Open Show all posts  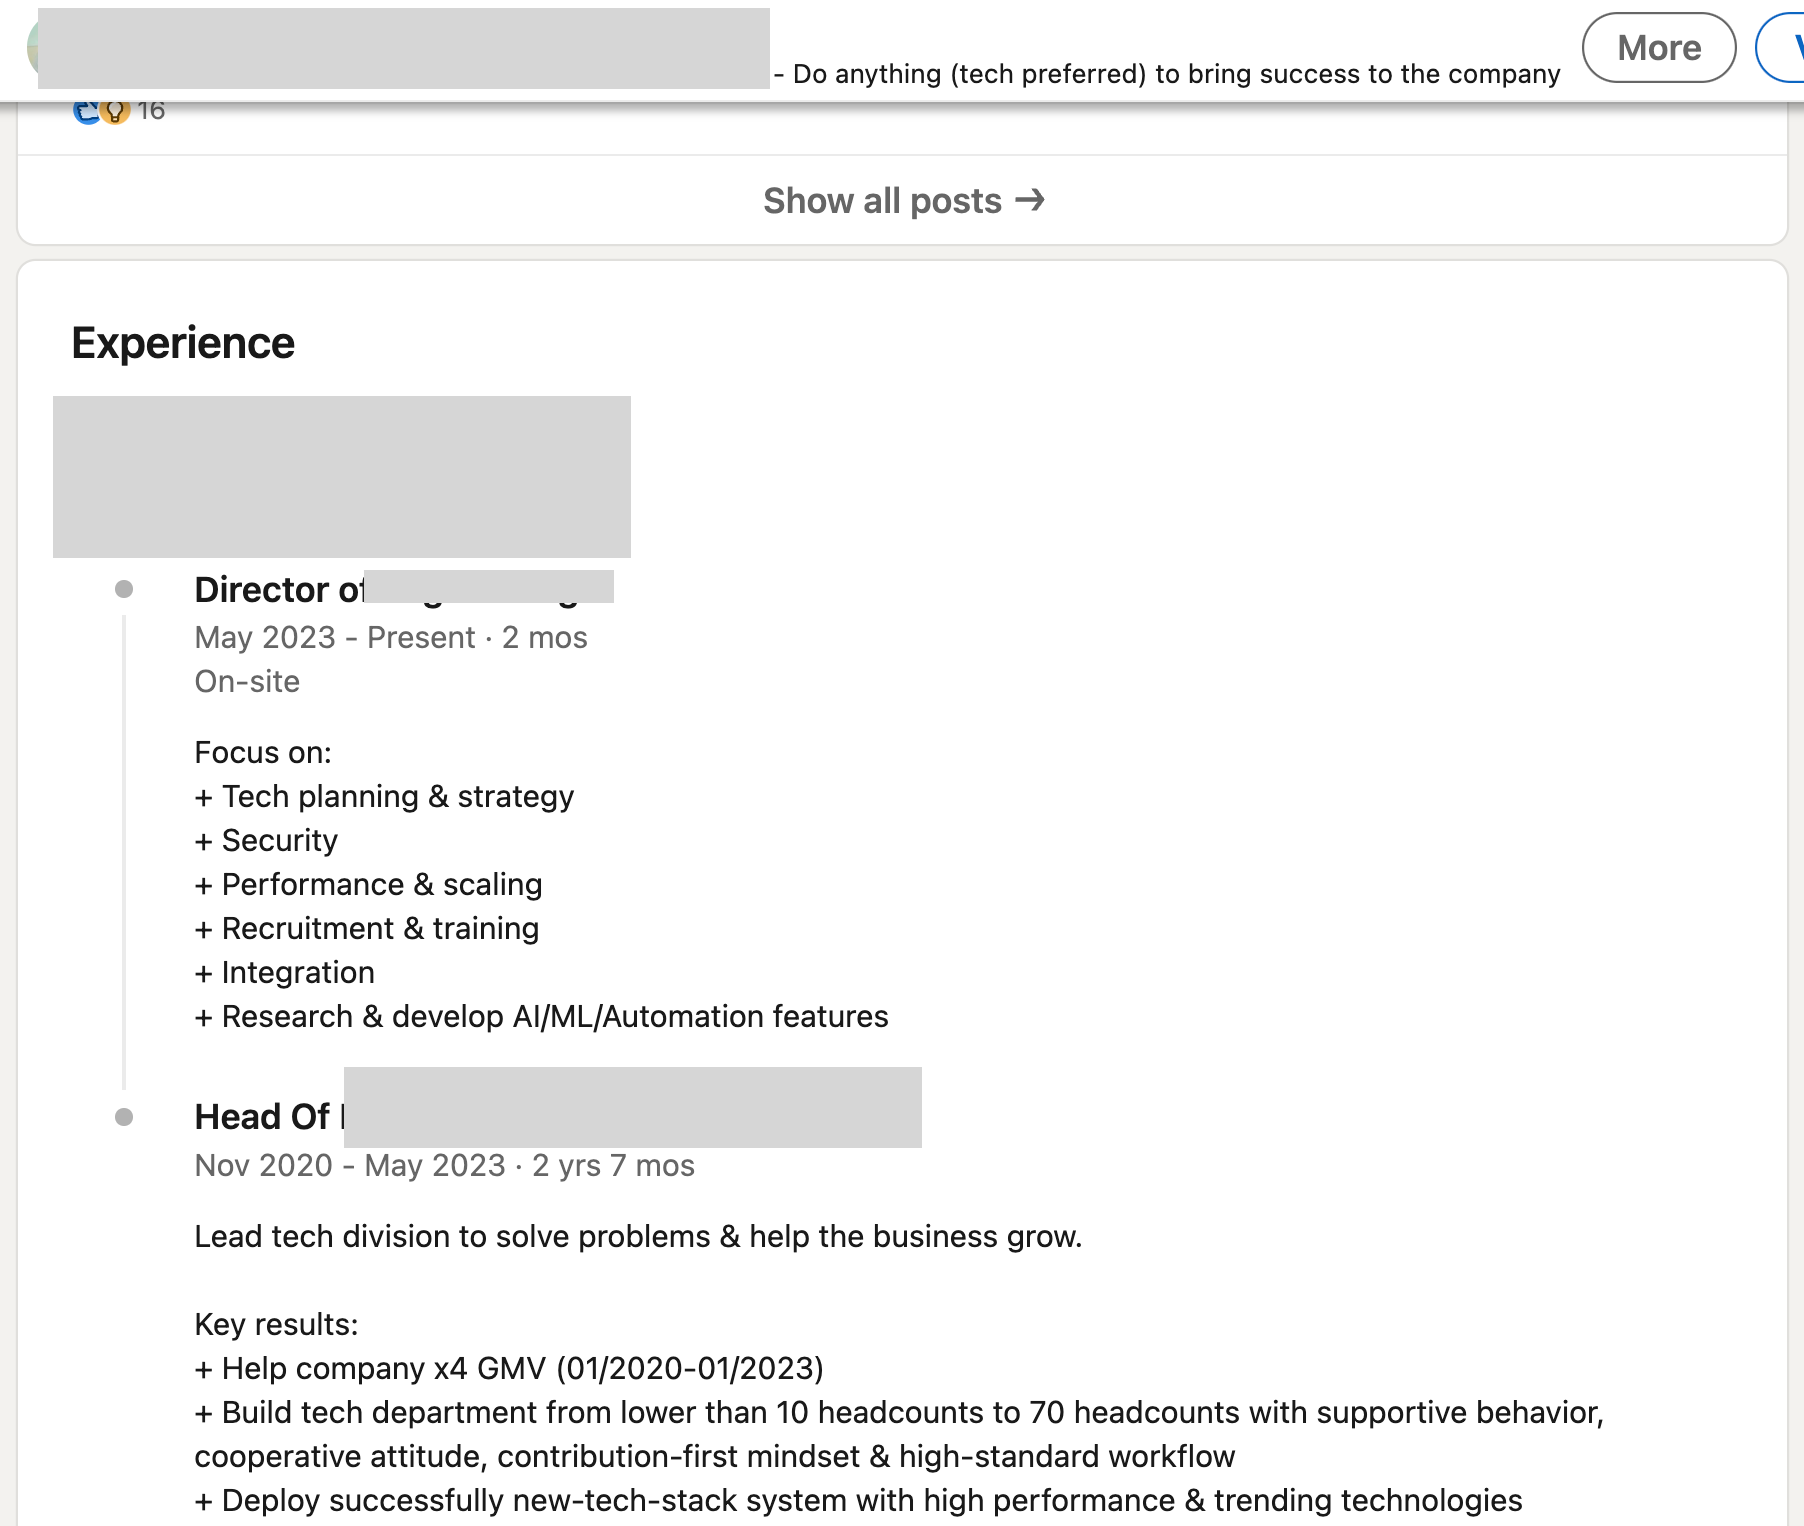[x=880, y=201]
